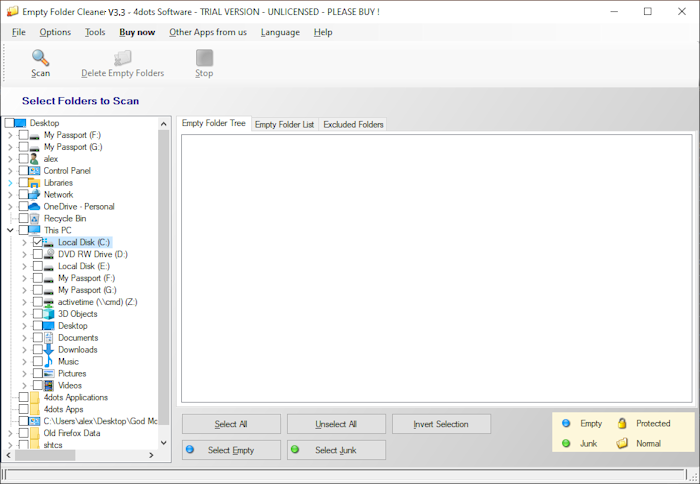Image resolution: width=700 pixels, height=484 pixels.
Task: Expand the Pictures folder node
Action: 24,374
